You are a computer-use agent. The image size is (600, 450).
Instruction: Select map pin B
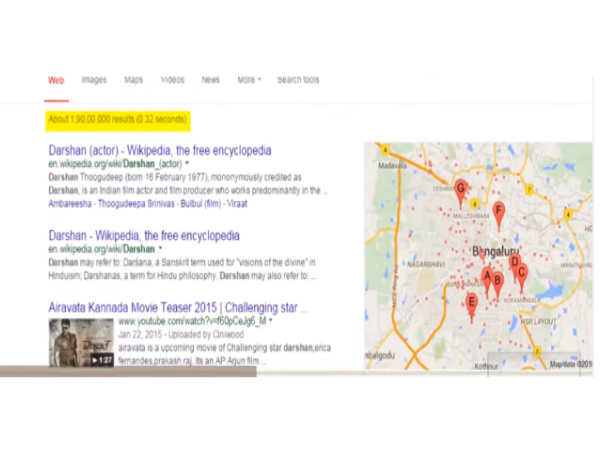(497, 285)
